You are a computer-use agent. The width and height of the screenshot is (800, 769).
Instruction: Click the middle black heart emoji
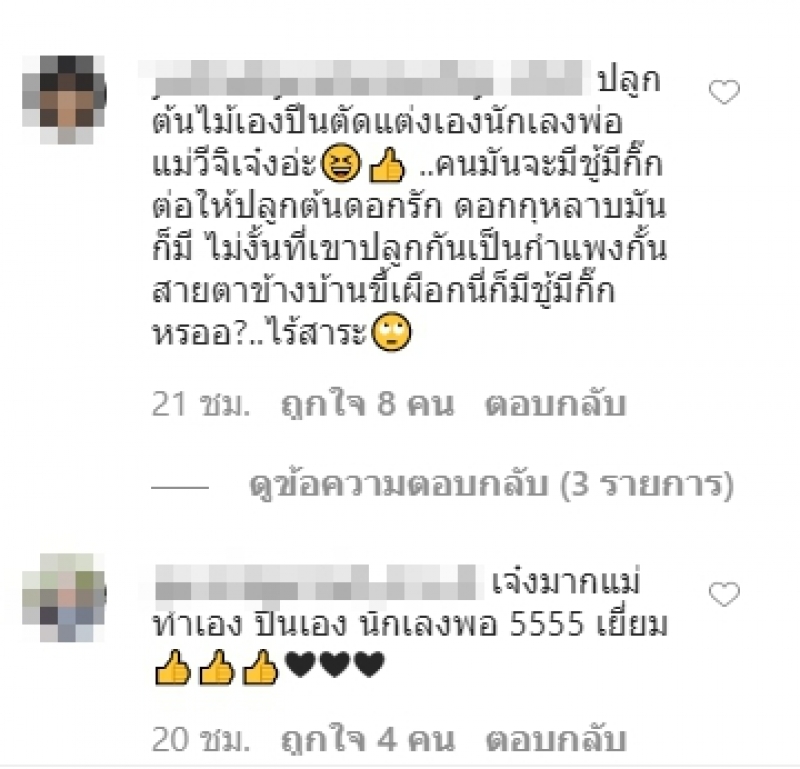tap(335, 664)
